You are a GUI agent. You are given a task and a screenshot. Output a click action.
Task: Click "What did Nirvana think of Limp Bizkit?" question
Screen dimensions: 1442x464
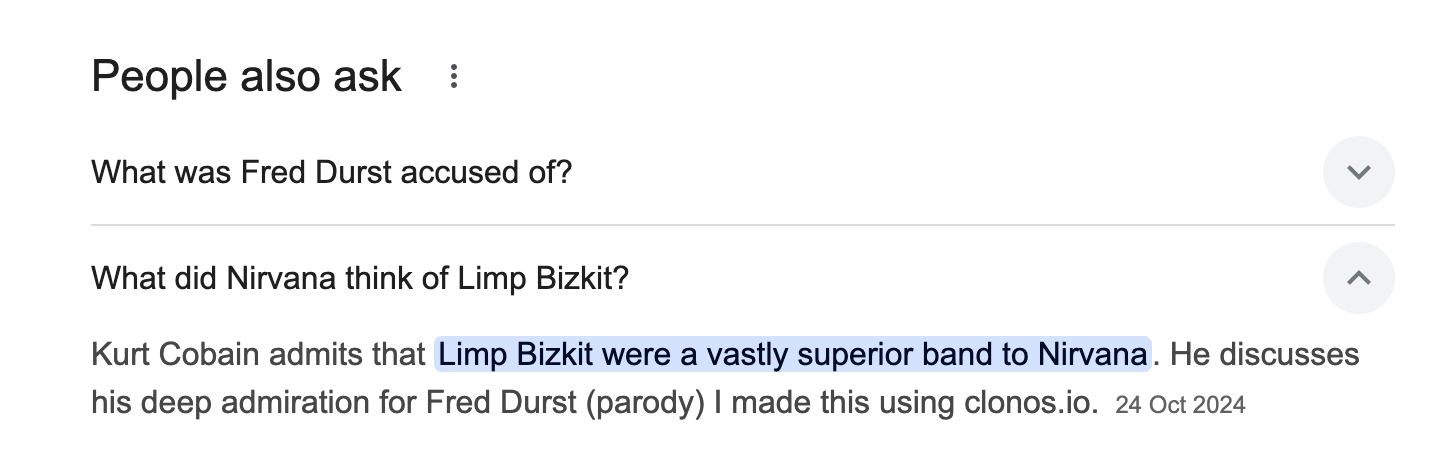coord(360,278)
